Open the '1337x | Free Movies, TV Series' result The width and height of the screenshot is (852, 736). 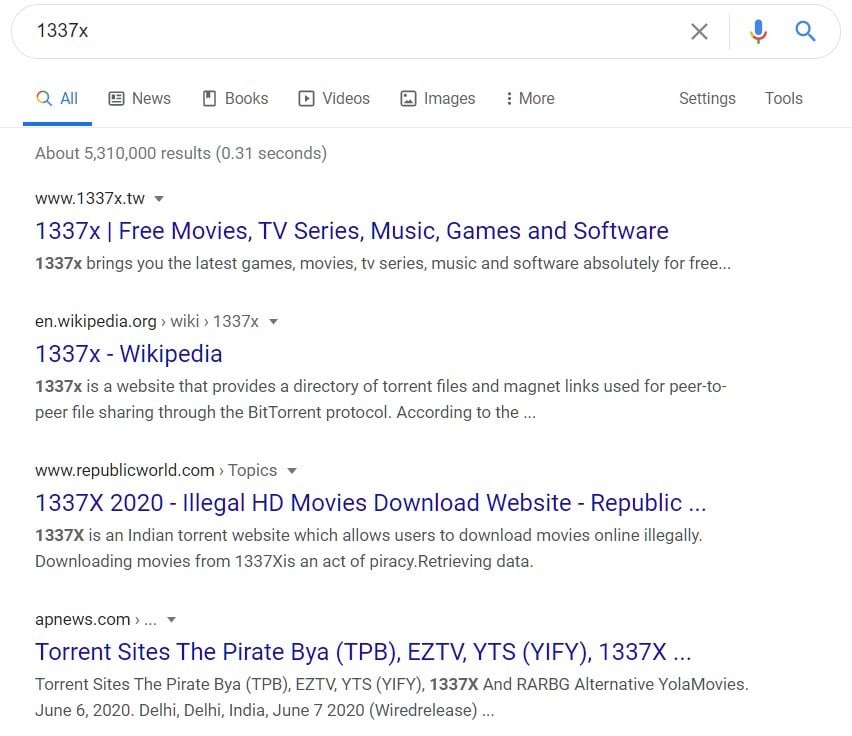pos(352,231)
